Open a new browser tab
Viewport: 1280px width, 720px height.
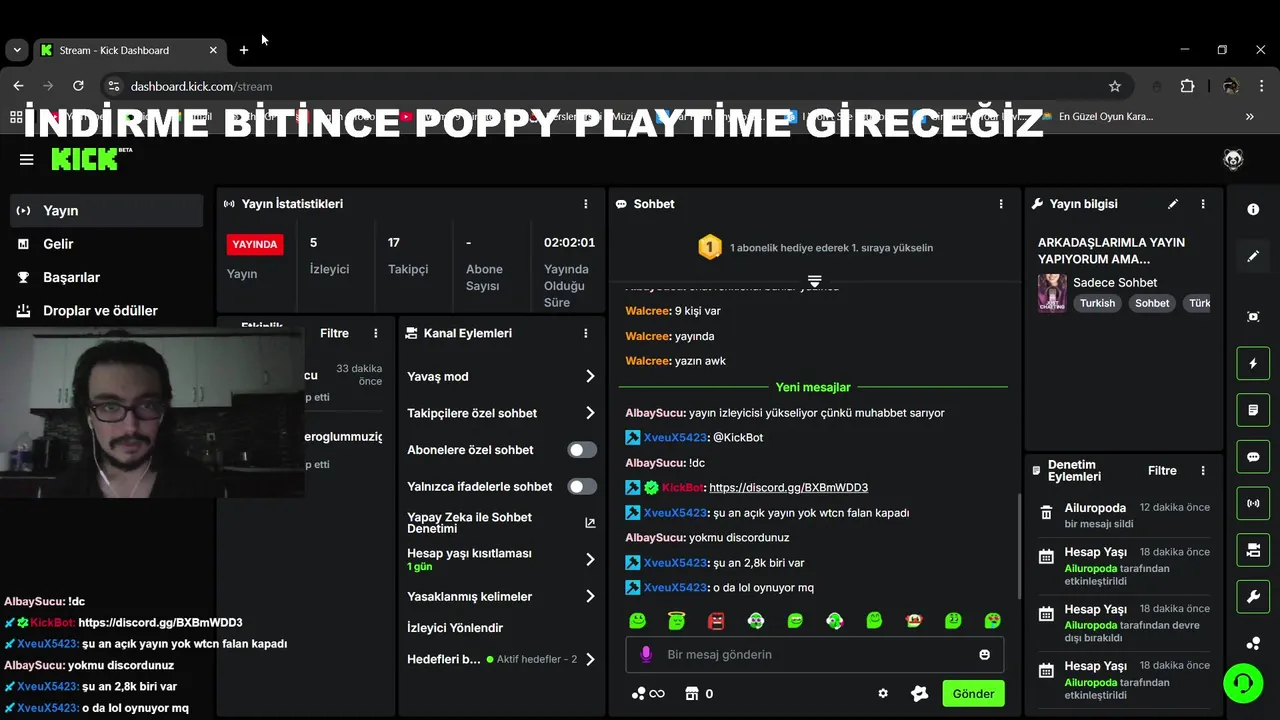[244, 50]
